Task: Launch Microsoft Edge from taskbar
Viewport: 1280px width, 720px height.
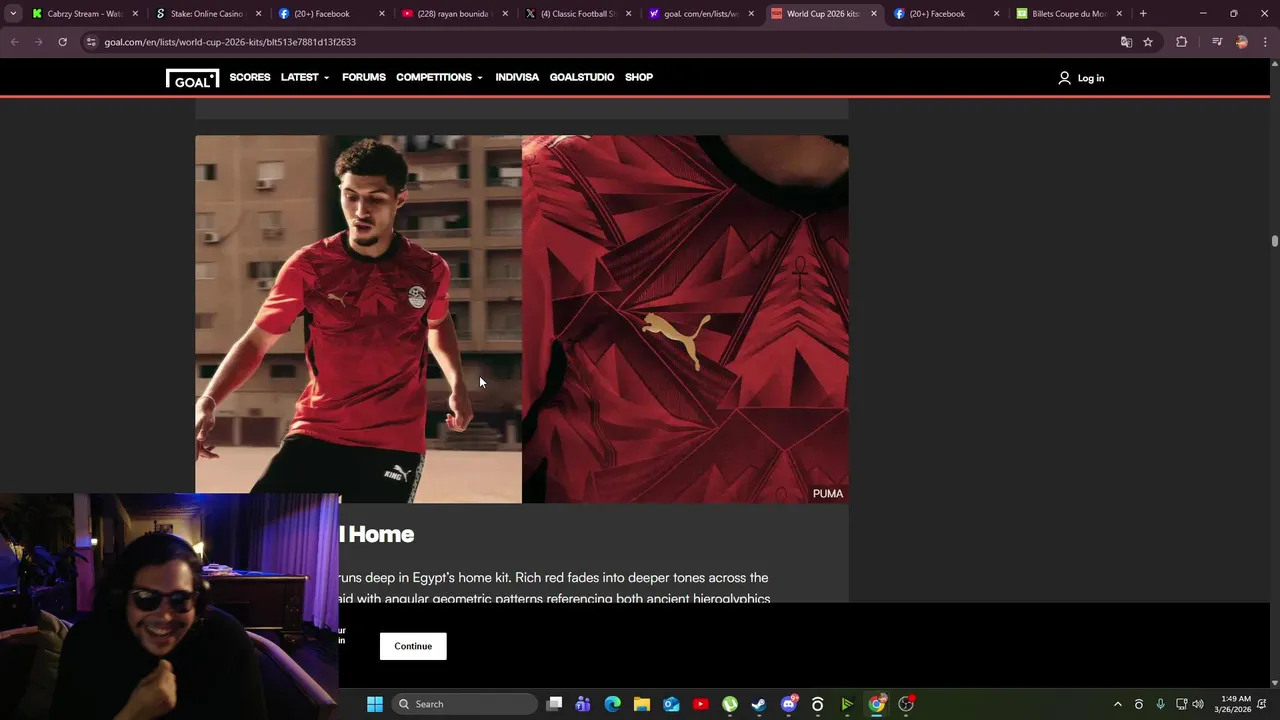Action: point(612,704)
